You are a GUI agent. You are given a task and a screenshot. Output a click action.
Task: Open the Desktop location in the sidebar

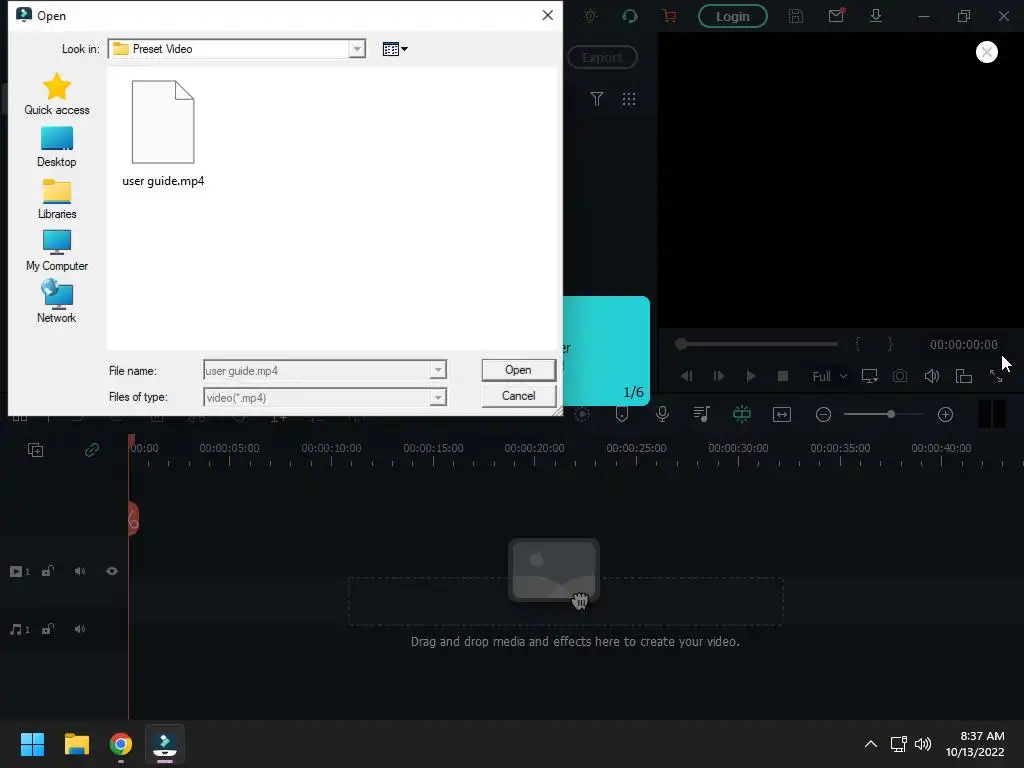click(x=57, y=147)
